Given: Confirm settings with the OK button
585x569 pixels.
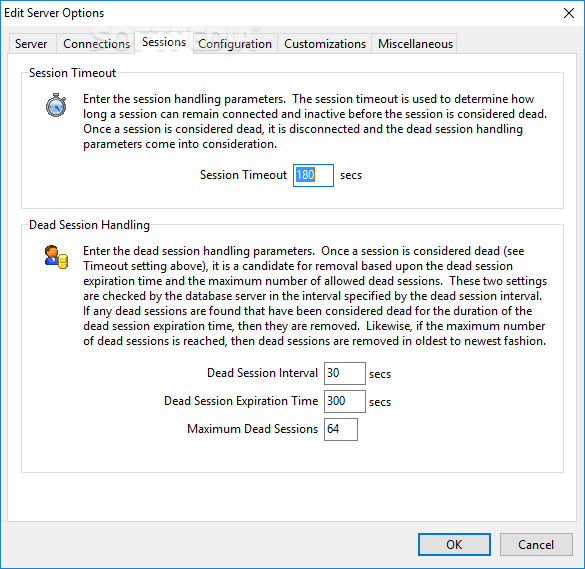Looking at the screenshot, I should [454, 544].
